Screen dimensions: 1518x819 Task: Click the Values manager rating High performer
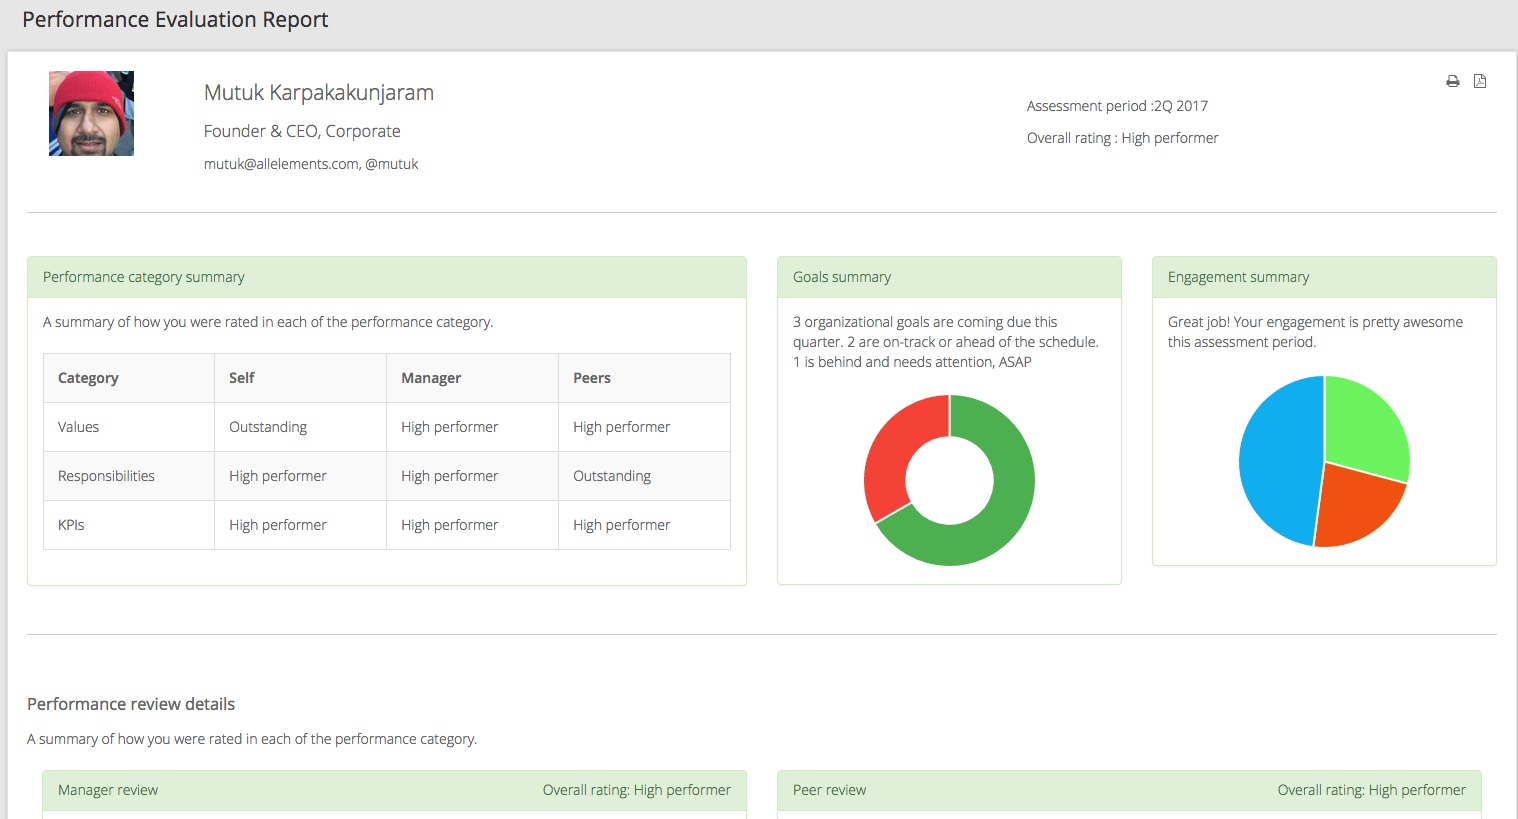click(x=449, y=427)
